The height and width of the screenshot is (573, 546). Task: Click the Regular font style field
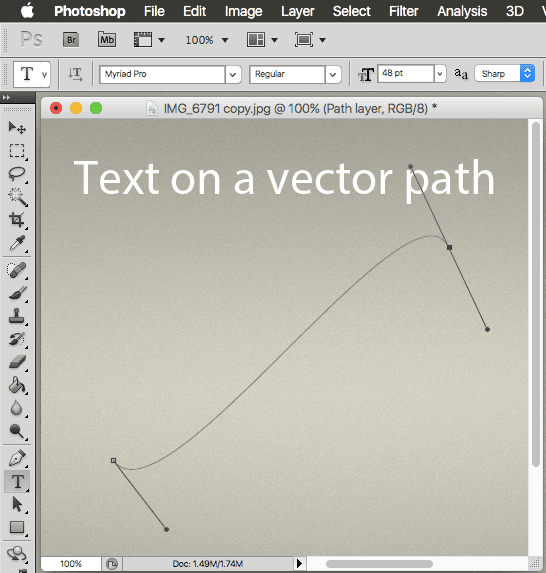[287, 75]
